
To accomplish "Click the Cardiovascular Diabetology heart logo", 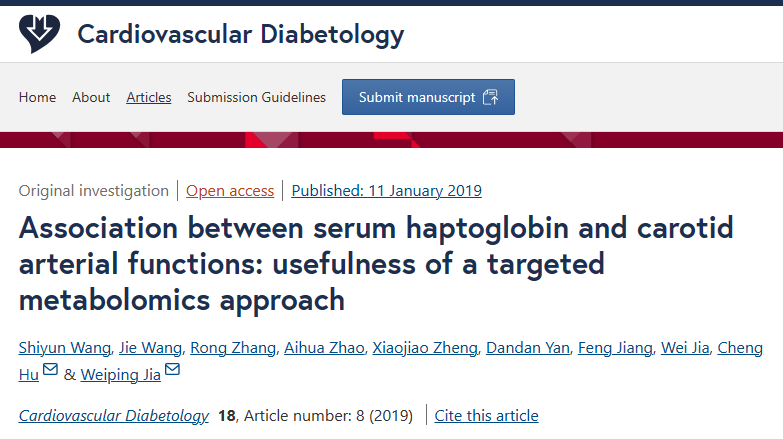I will coord(39,33).
